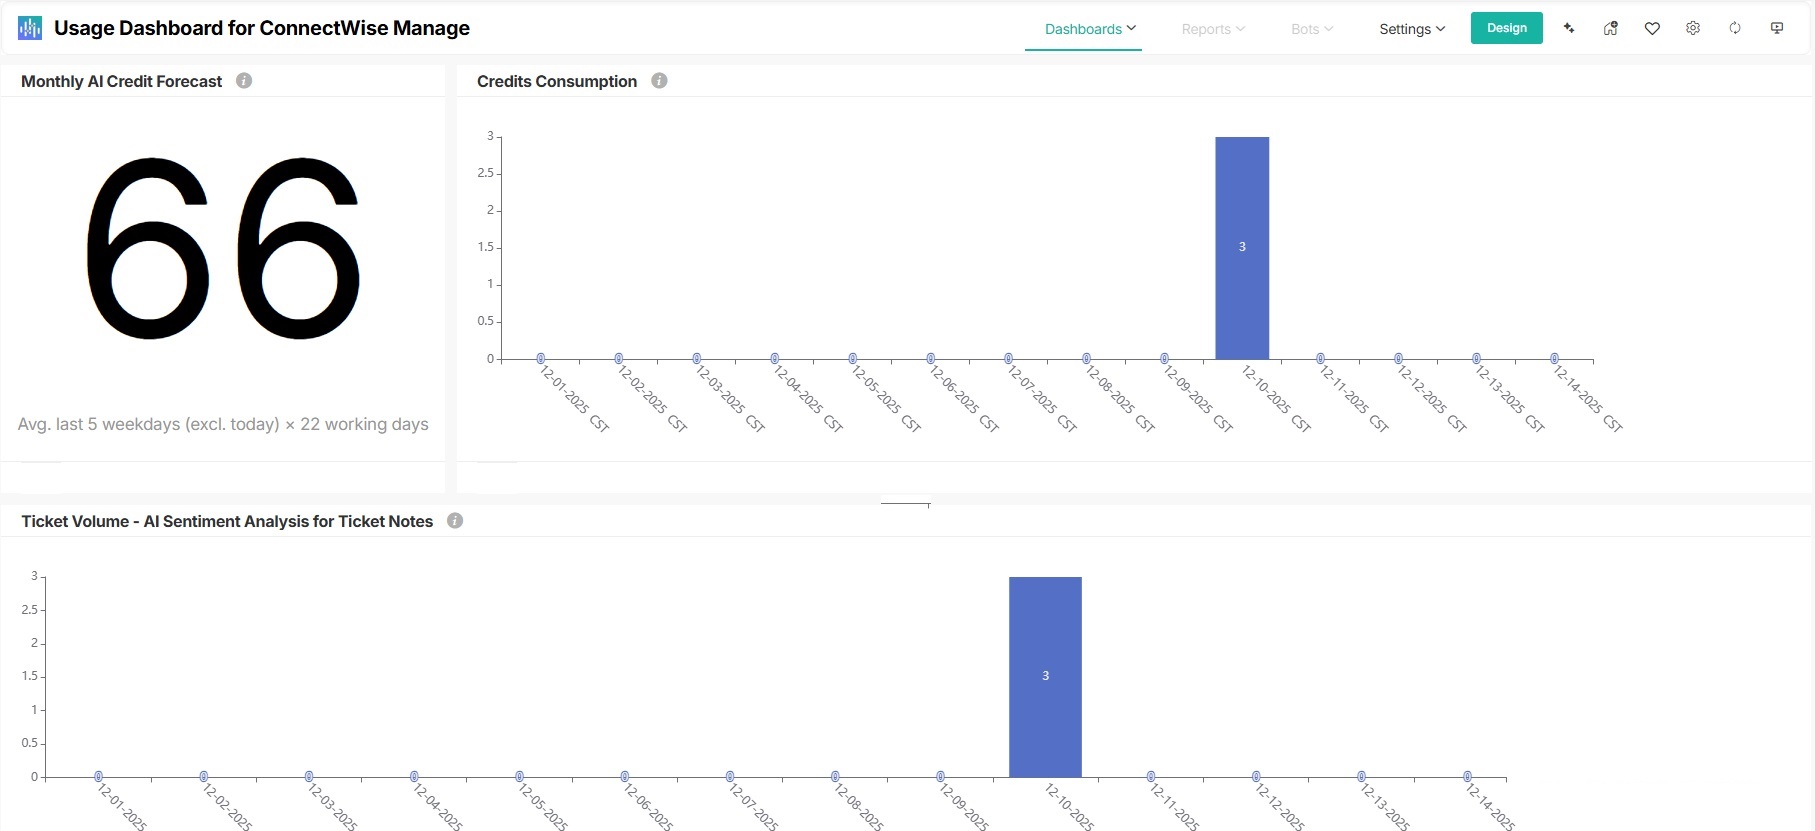Image resolution: width=1815 pixels, height=831 pixels.
Task: Open the AI sparkle assistant icon
Action: coord(1569,28)
